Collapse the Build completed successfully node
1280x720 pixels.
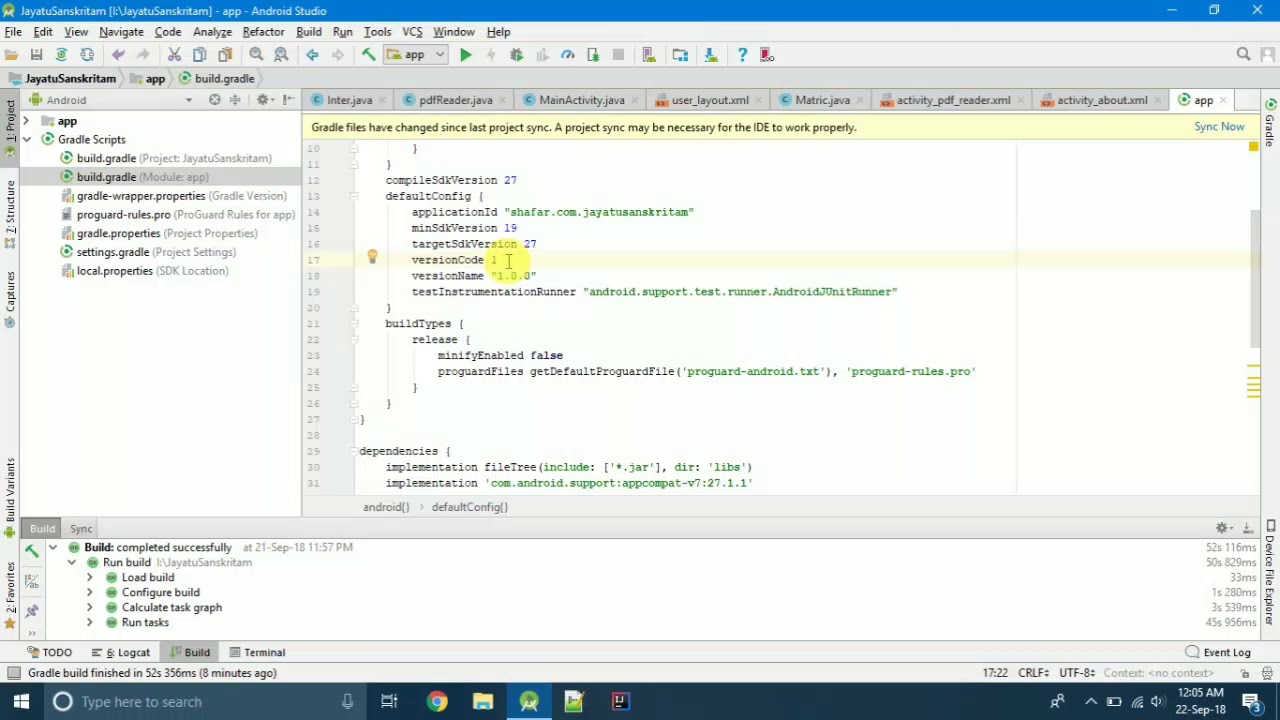[x=54, y=548]
